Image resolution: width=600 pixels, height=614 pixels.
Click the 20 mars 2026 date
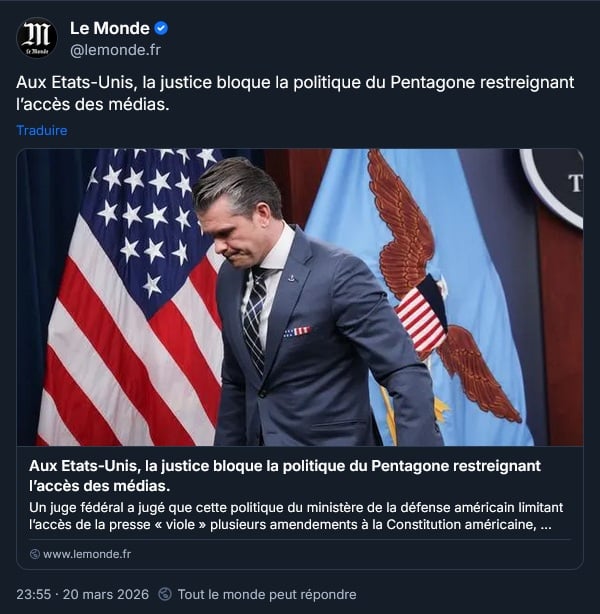tap(106, 594)
